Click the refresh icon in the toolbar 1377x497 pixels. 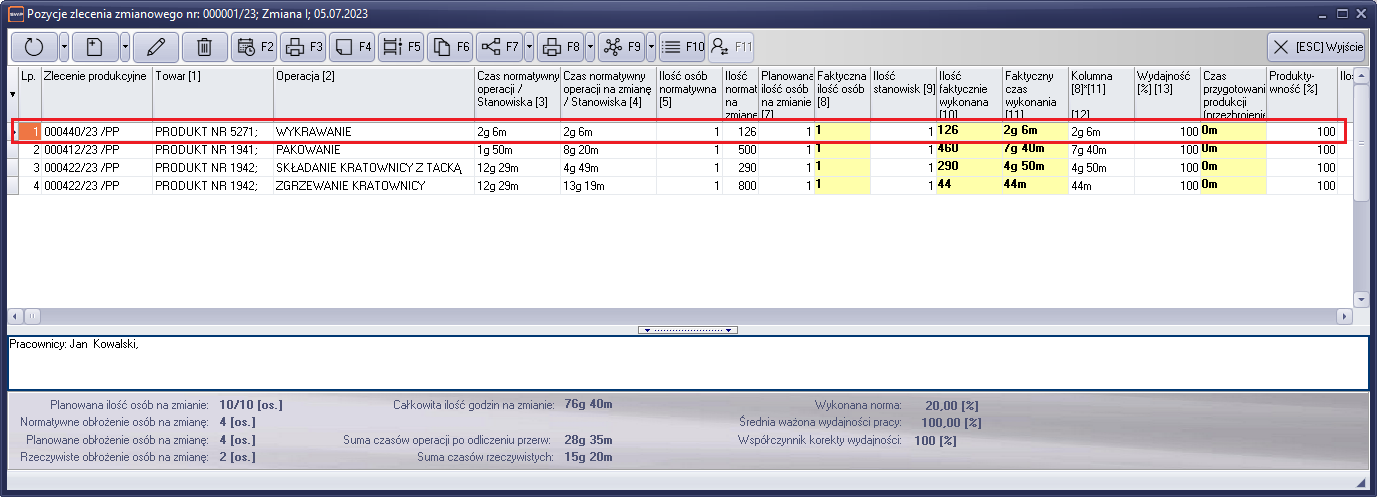pyautogui.click(x=34, y=47)
